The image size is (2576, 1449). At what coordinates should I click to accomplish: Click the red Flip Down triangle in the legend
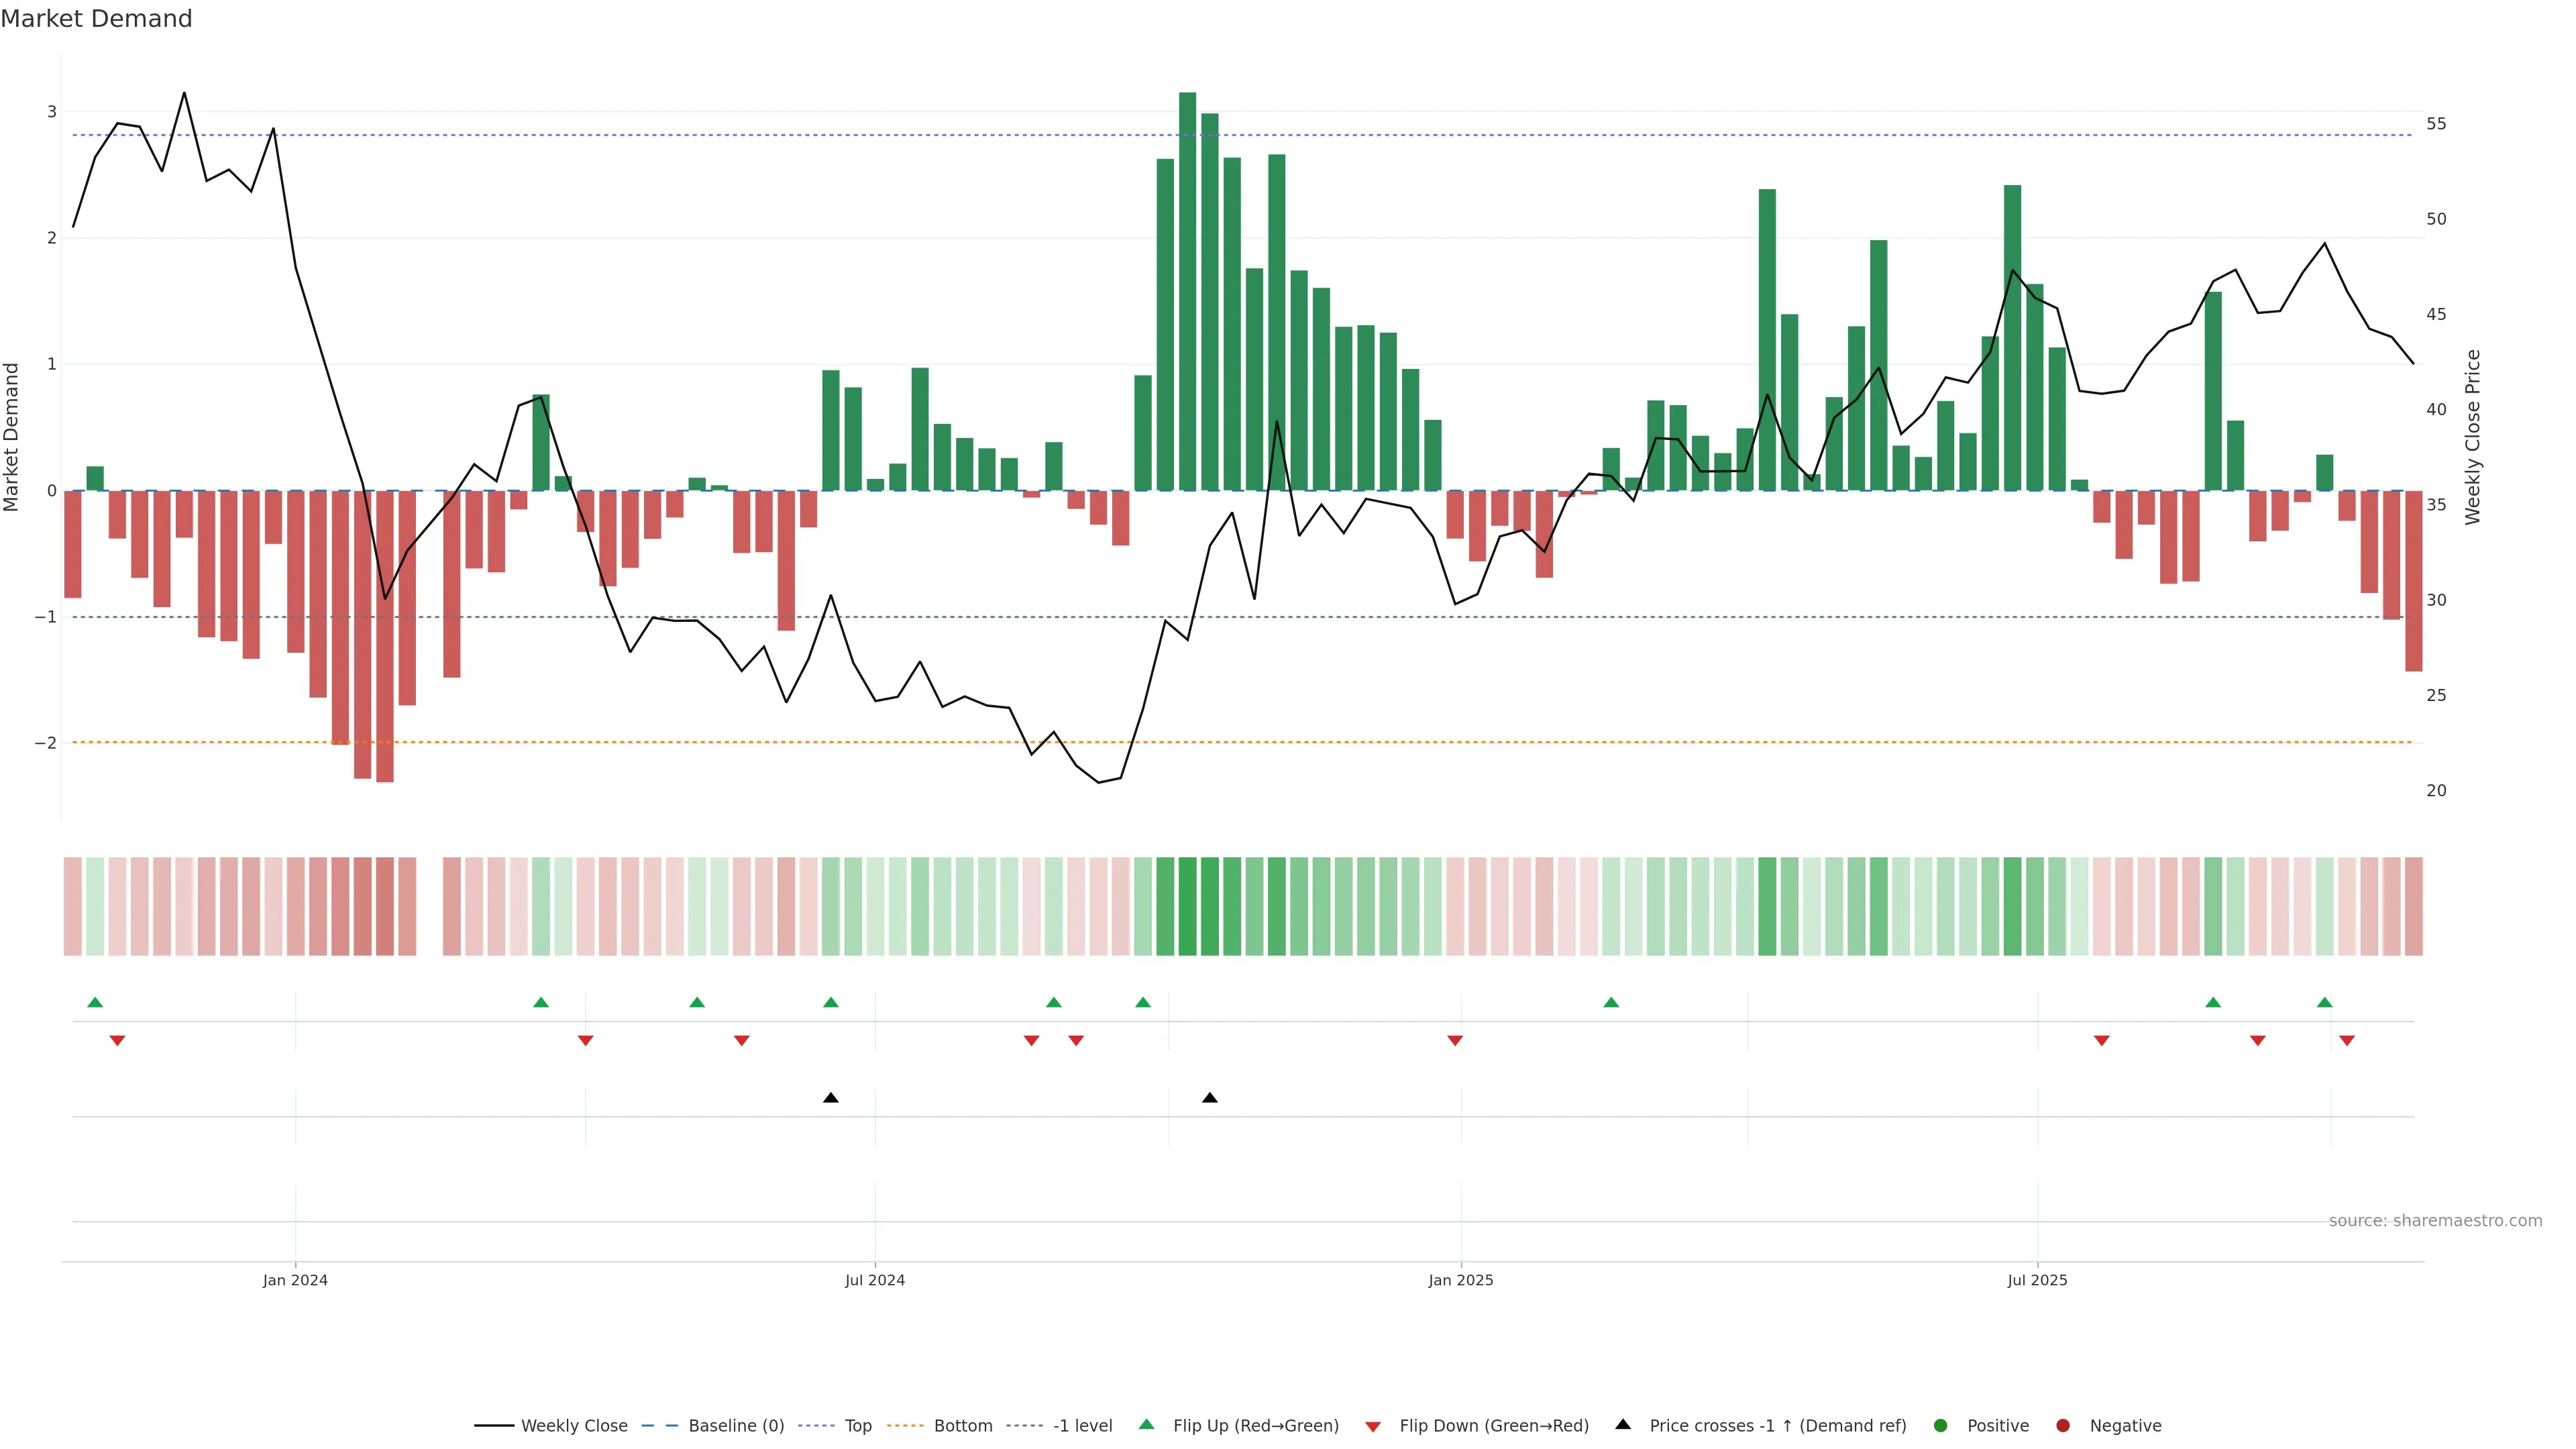1373,1426
